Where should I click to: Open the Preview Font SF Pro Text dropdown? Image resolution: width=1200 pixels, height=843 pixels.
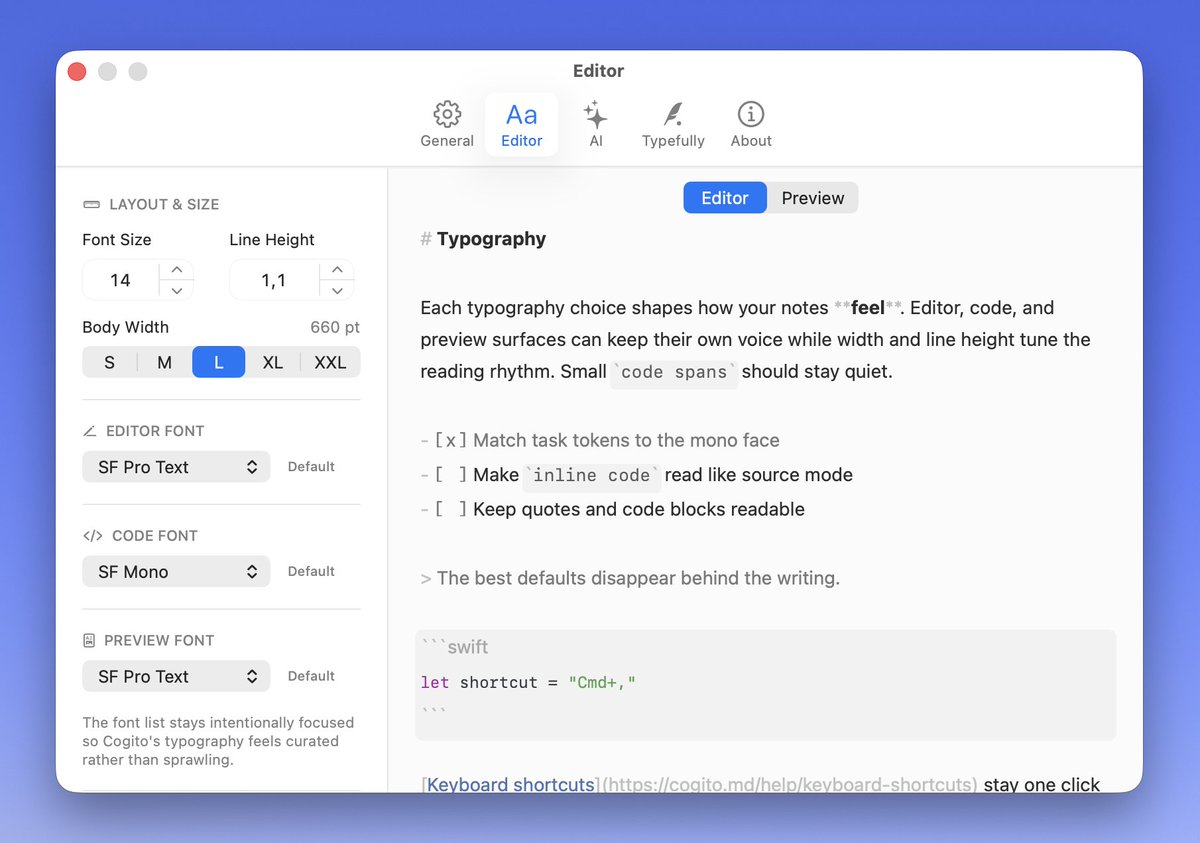176,676
